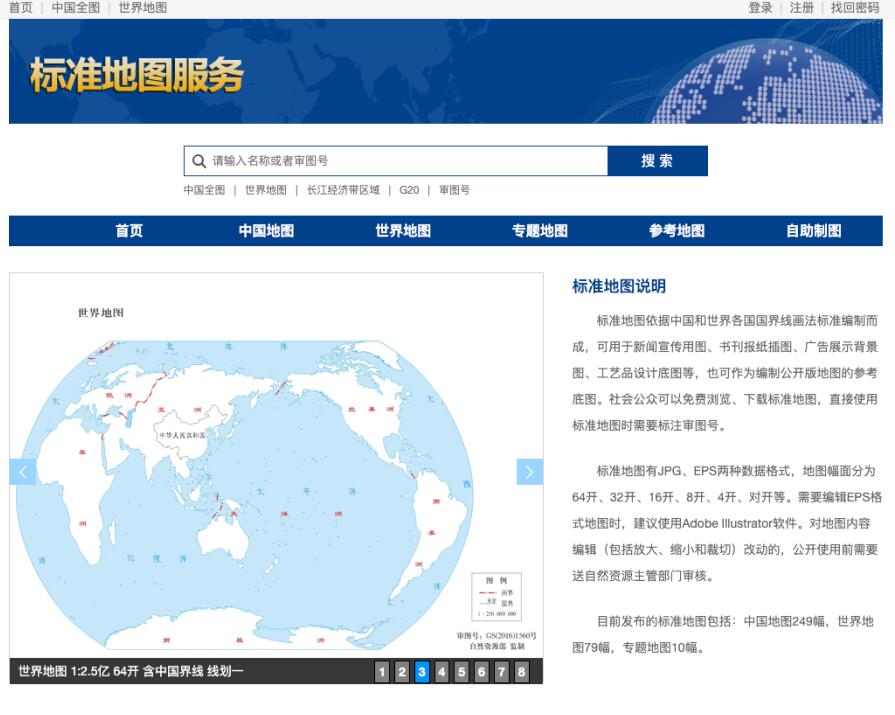
Task: Open 自助制图 navigation tab
Action: 814,231
